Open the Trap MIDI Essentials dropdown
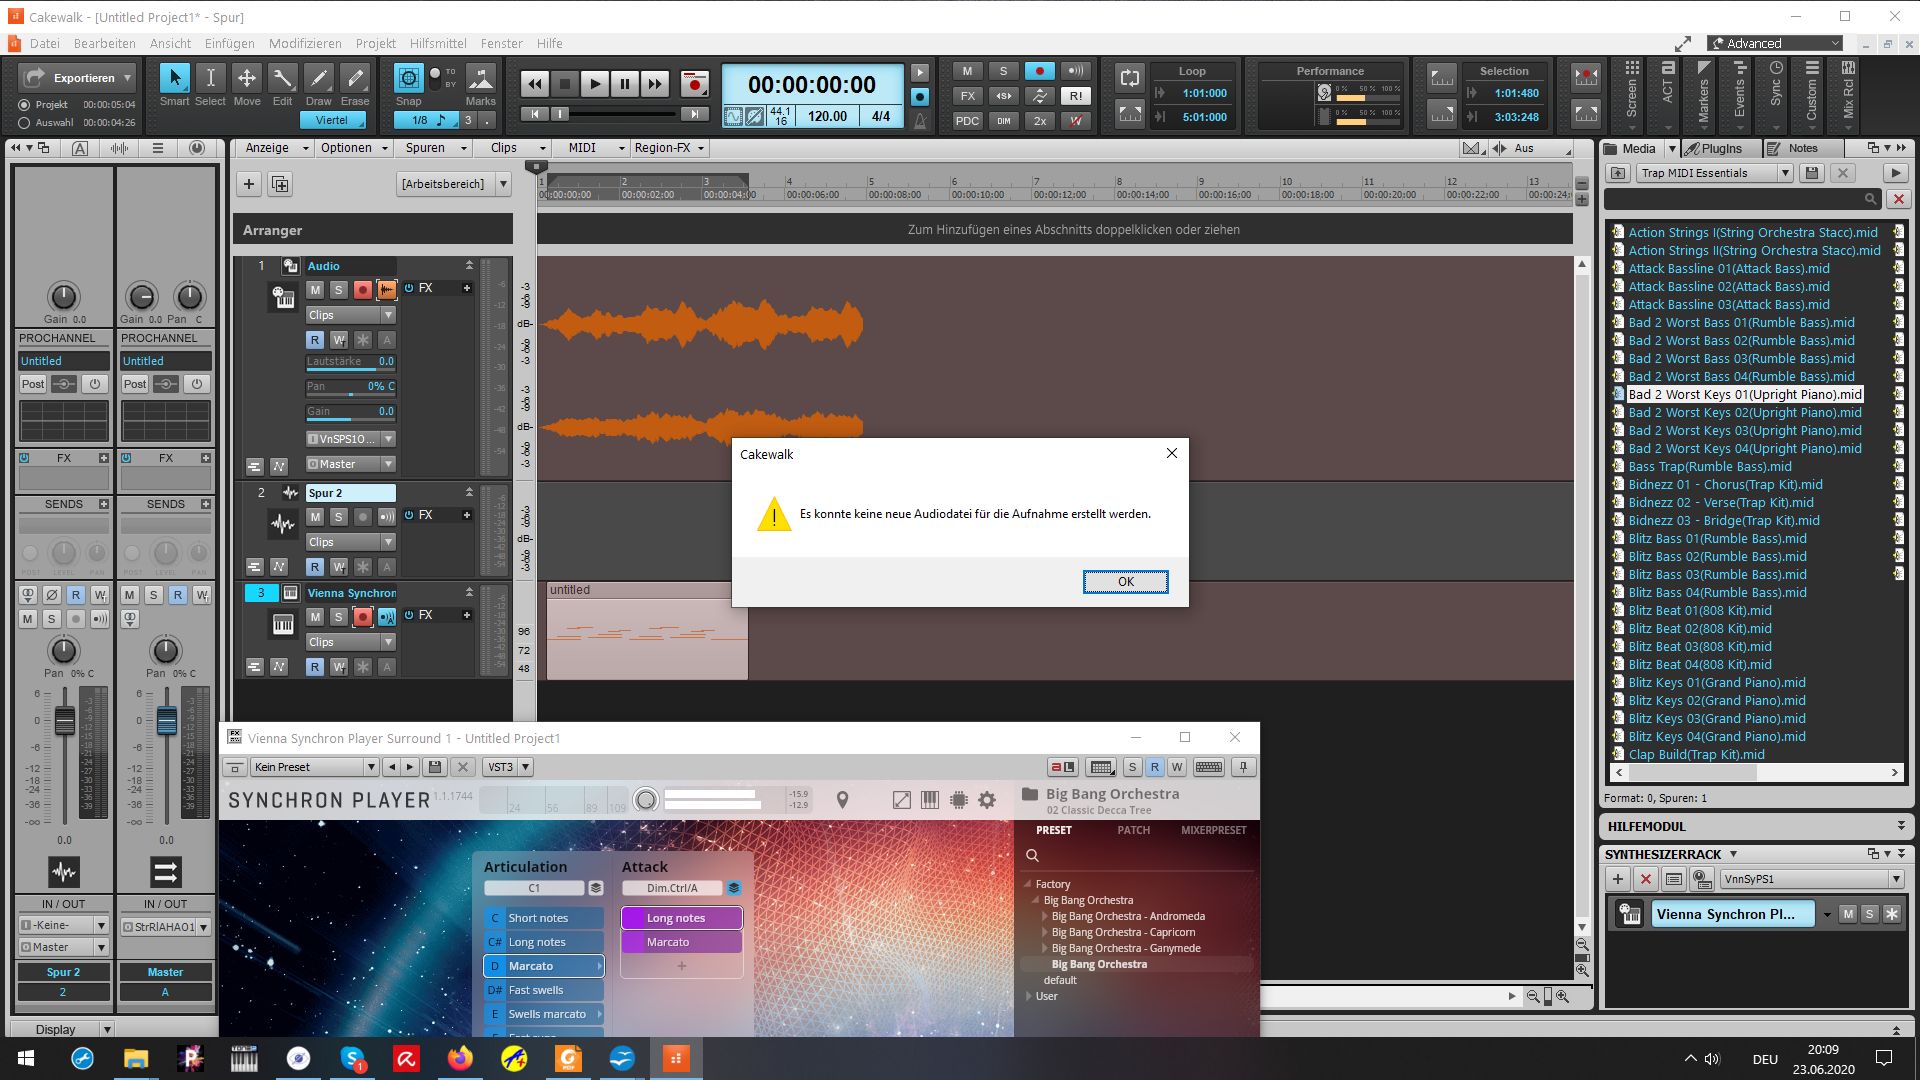1920x1080 pixels. tap(1784, 173)
